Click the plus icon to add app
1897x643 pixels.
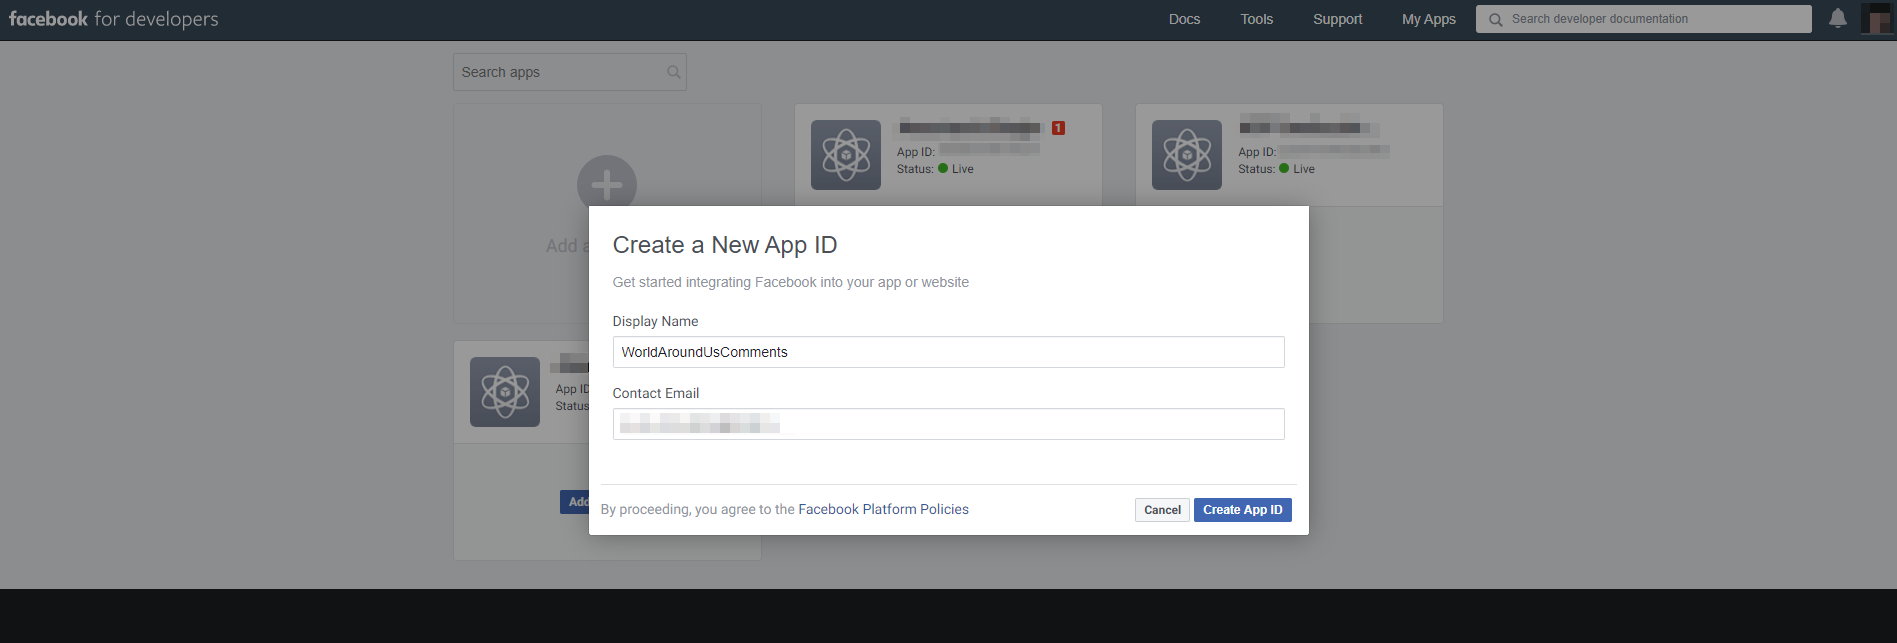[607, 185]
